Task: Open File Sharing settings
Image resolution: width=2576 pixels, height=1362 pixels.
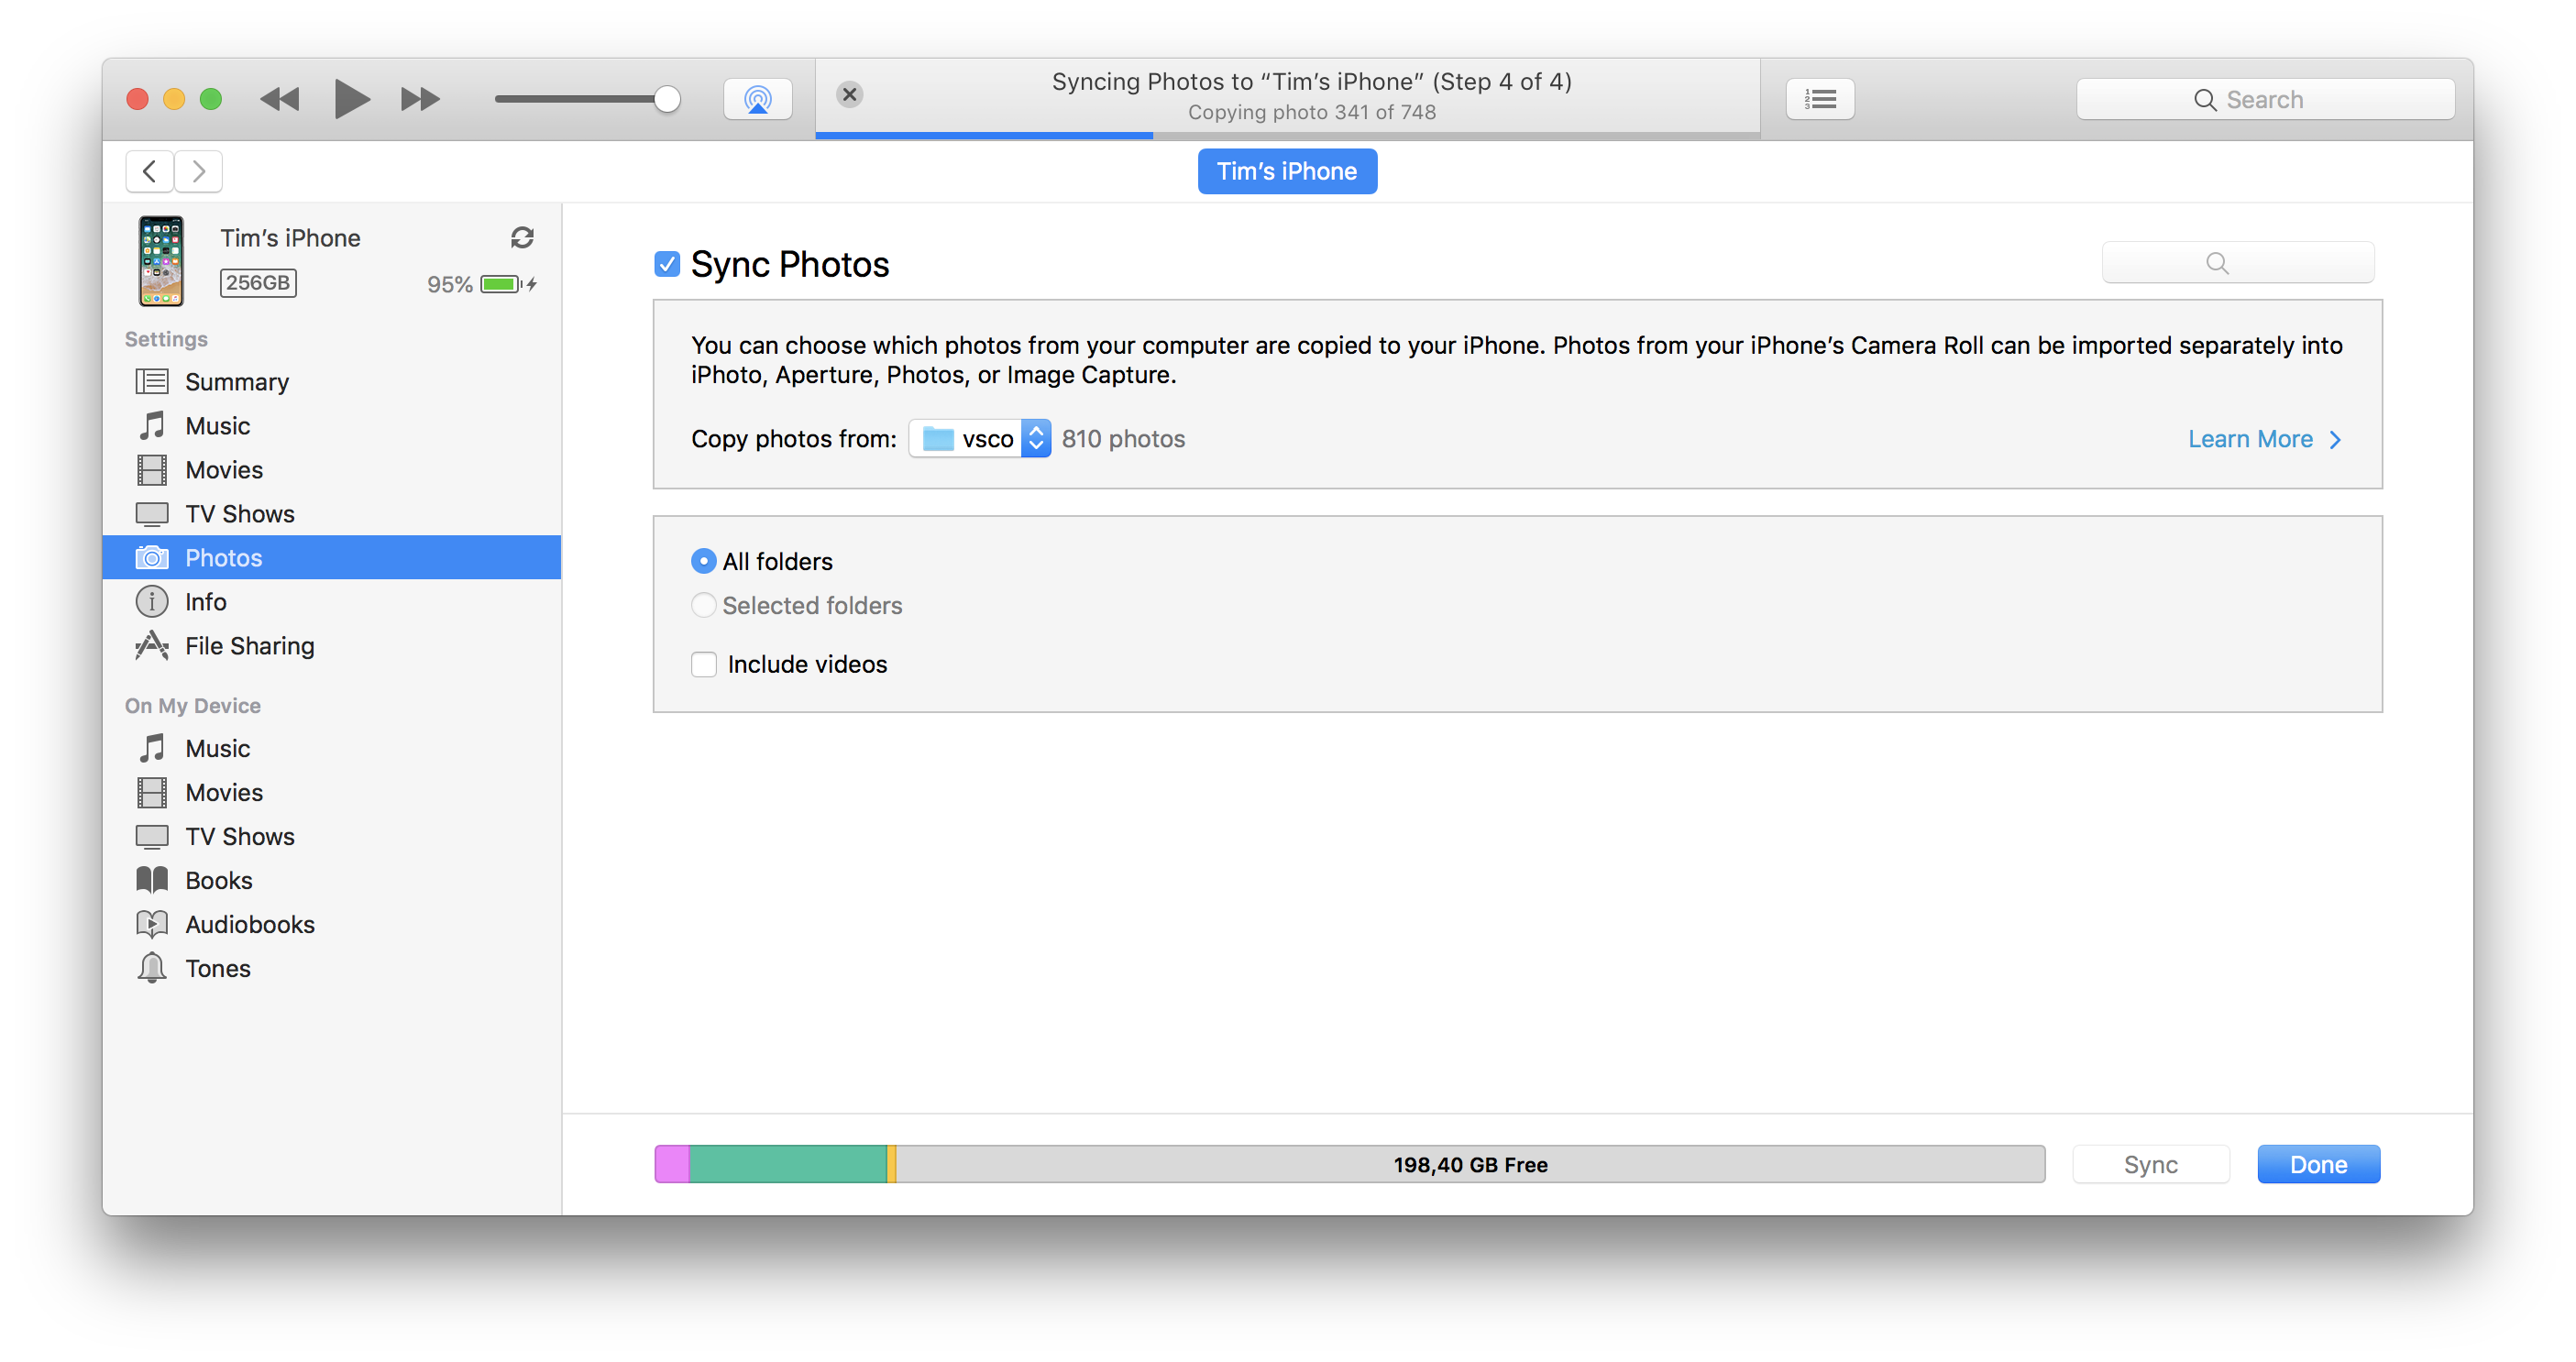Action: [x=249, y=646]
